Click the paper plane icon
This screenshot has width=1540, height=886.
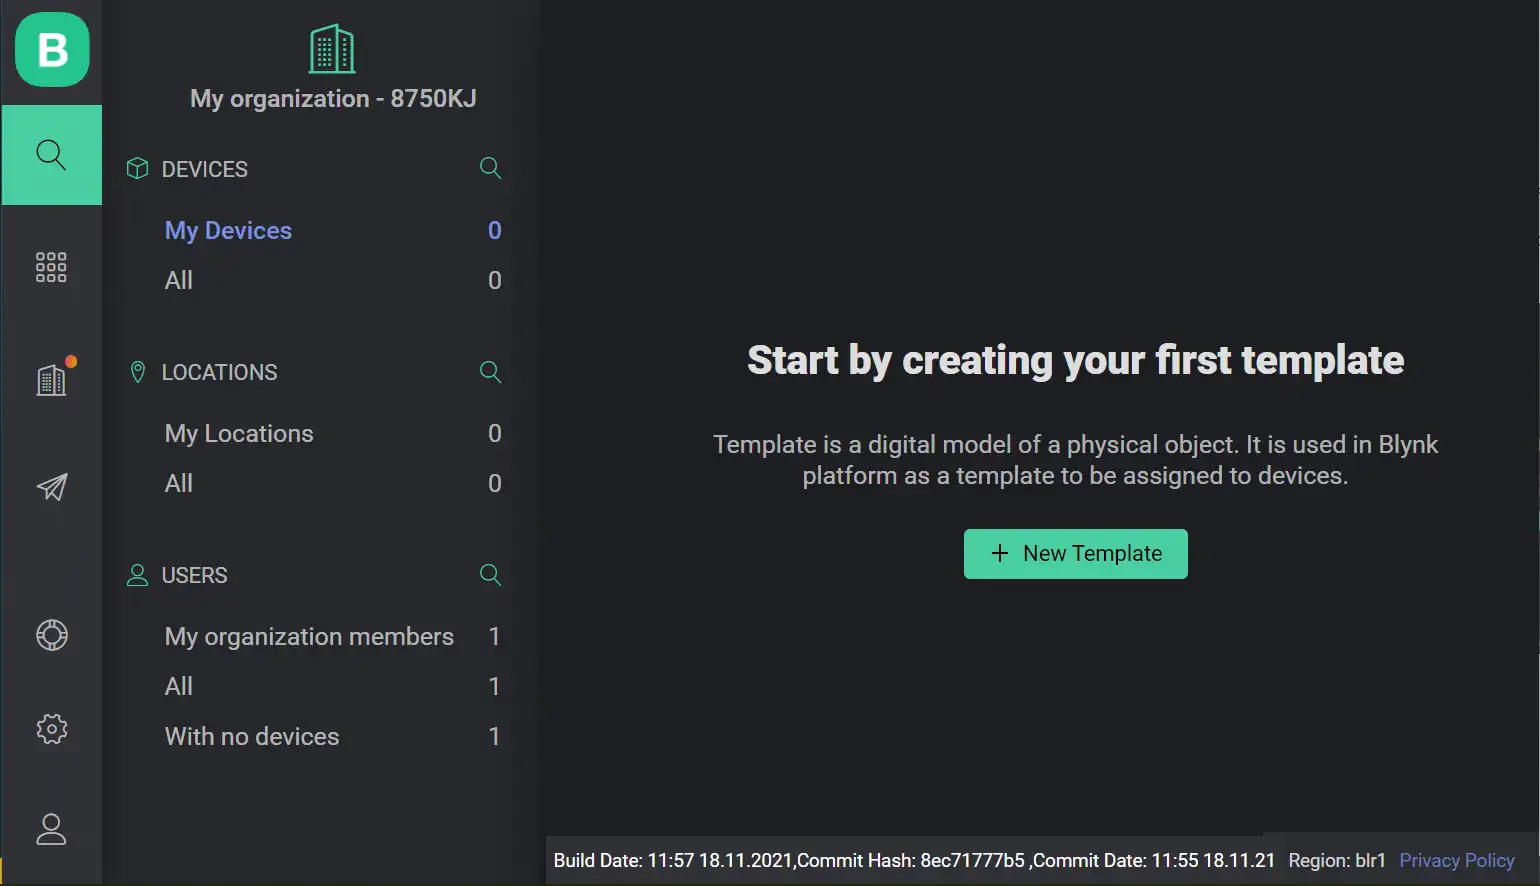(52, 487)
